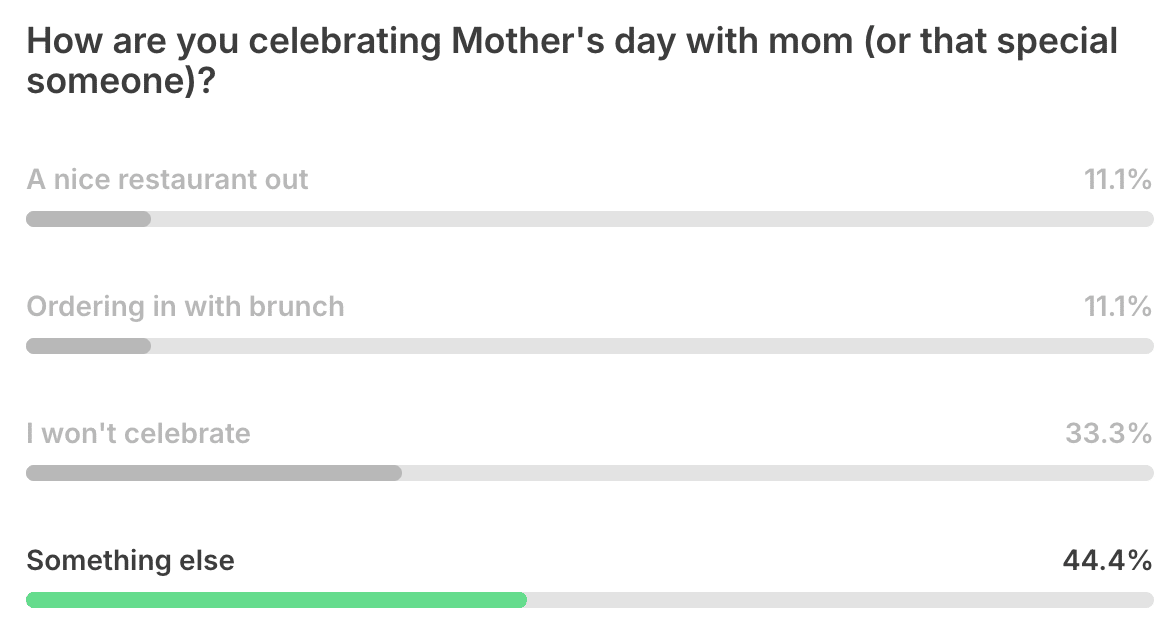Click the gray bar under I won't celebrate

213,473
